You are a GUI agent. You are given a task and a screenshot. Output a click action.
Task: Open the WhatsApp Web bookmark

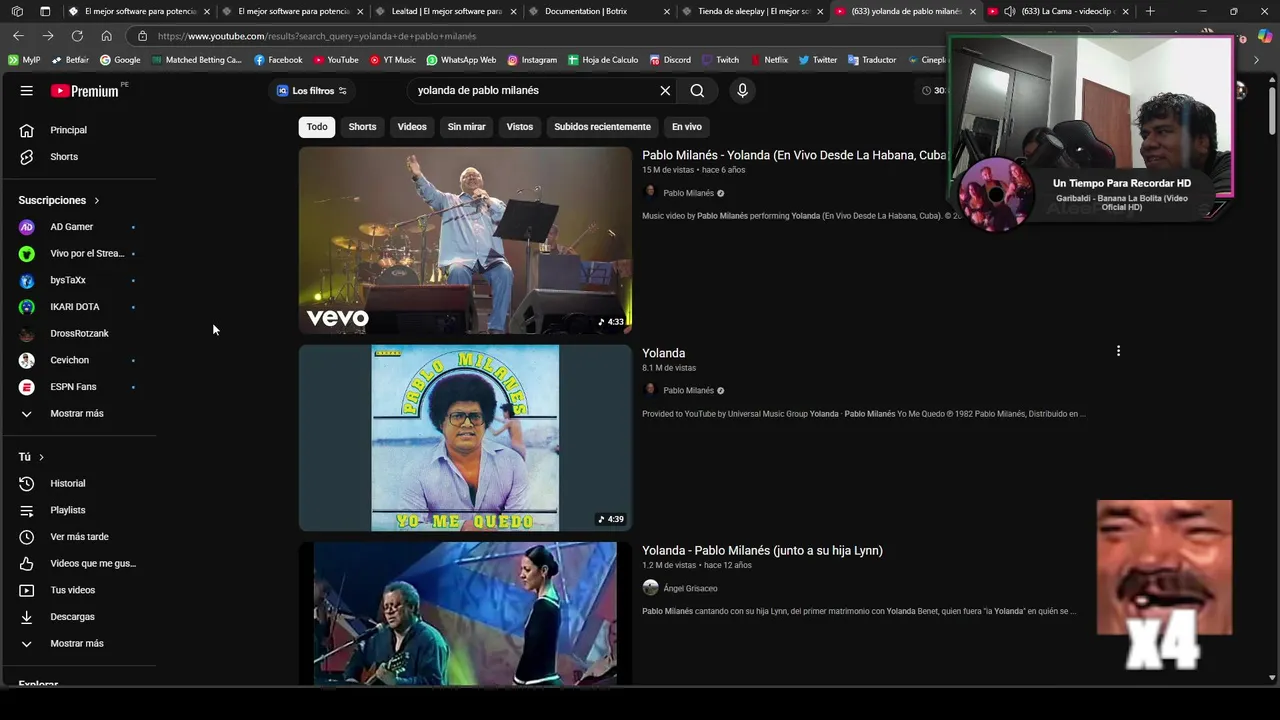tap(461, 60)
